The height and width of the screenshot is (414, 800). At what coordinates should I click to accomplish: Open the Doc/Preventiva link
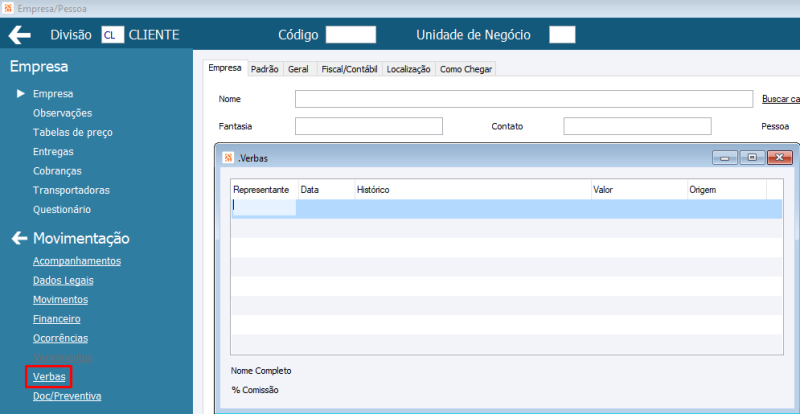67,396
